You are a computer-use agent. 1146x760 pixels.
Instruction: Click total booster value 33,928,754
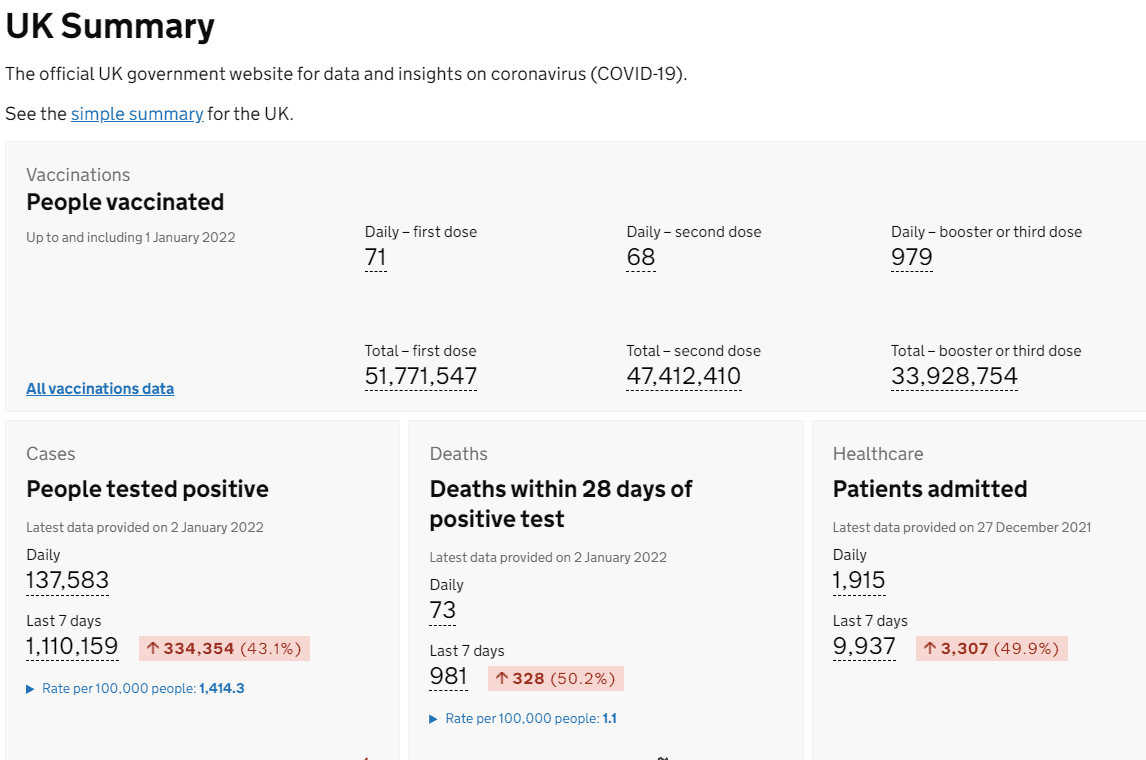(955, 376)
